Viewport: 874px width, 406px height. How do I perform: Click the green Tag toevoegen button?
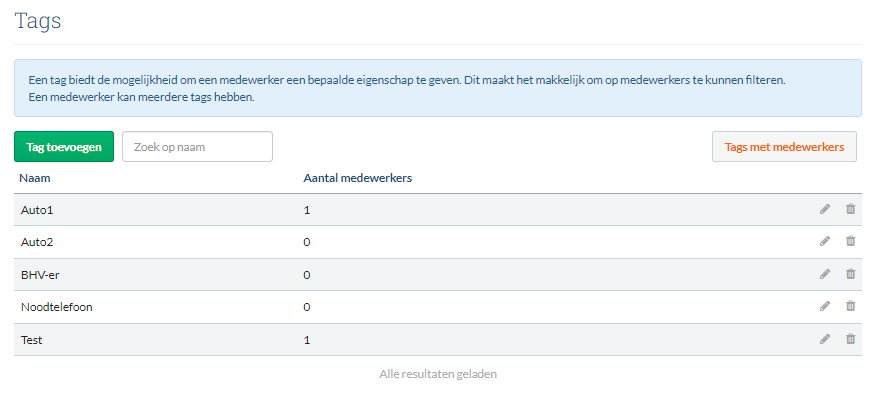pos(64,147)
